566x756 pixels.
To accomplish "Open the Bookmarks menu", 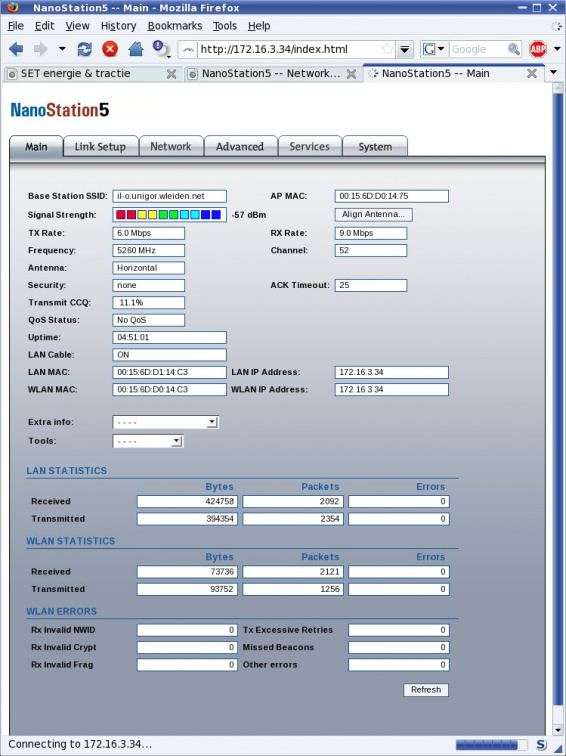I will pyautogui.click(x=175, y=26).
